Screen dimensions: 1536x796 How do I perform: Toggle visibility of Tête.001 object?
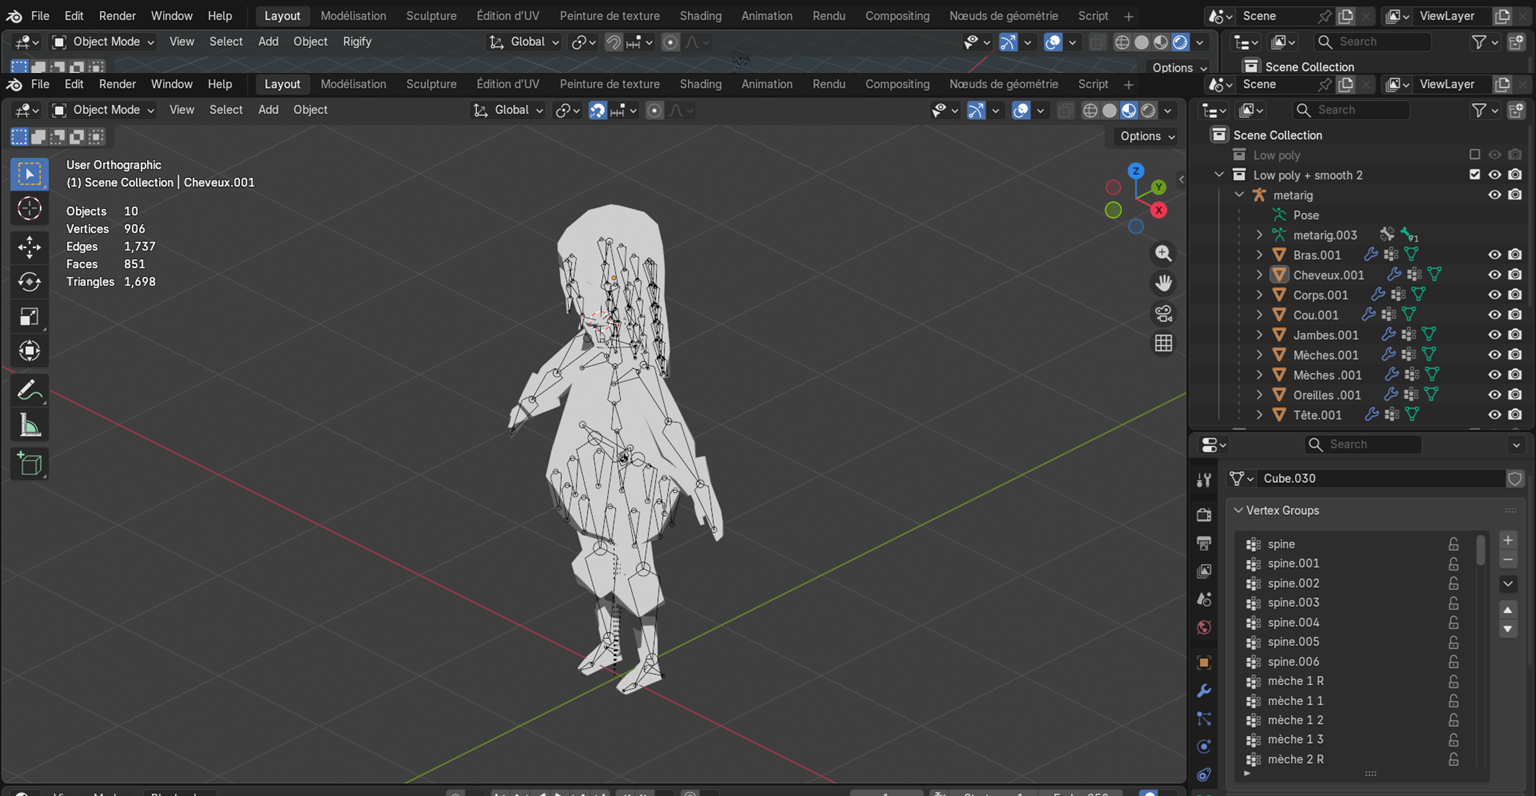tap(1494, 415)
